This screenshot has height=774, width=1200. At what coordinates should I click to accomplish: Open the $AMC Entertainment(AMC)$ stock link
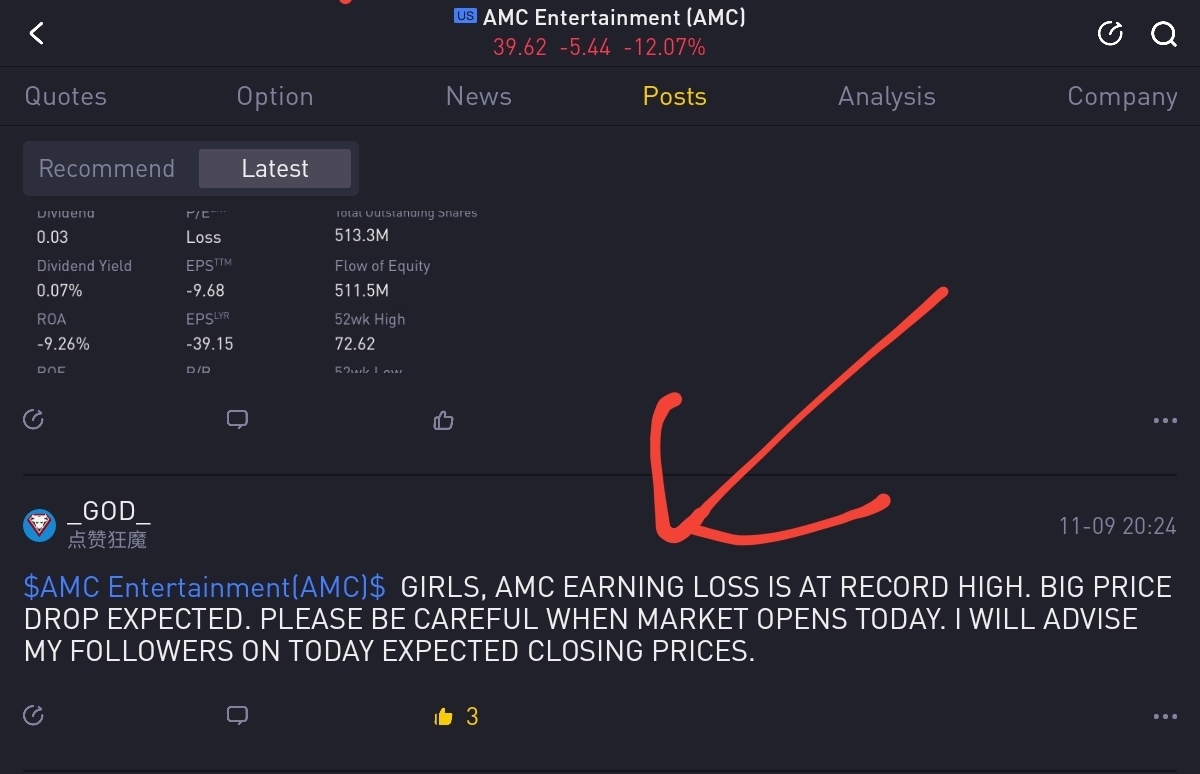[x=205, y=587]
